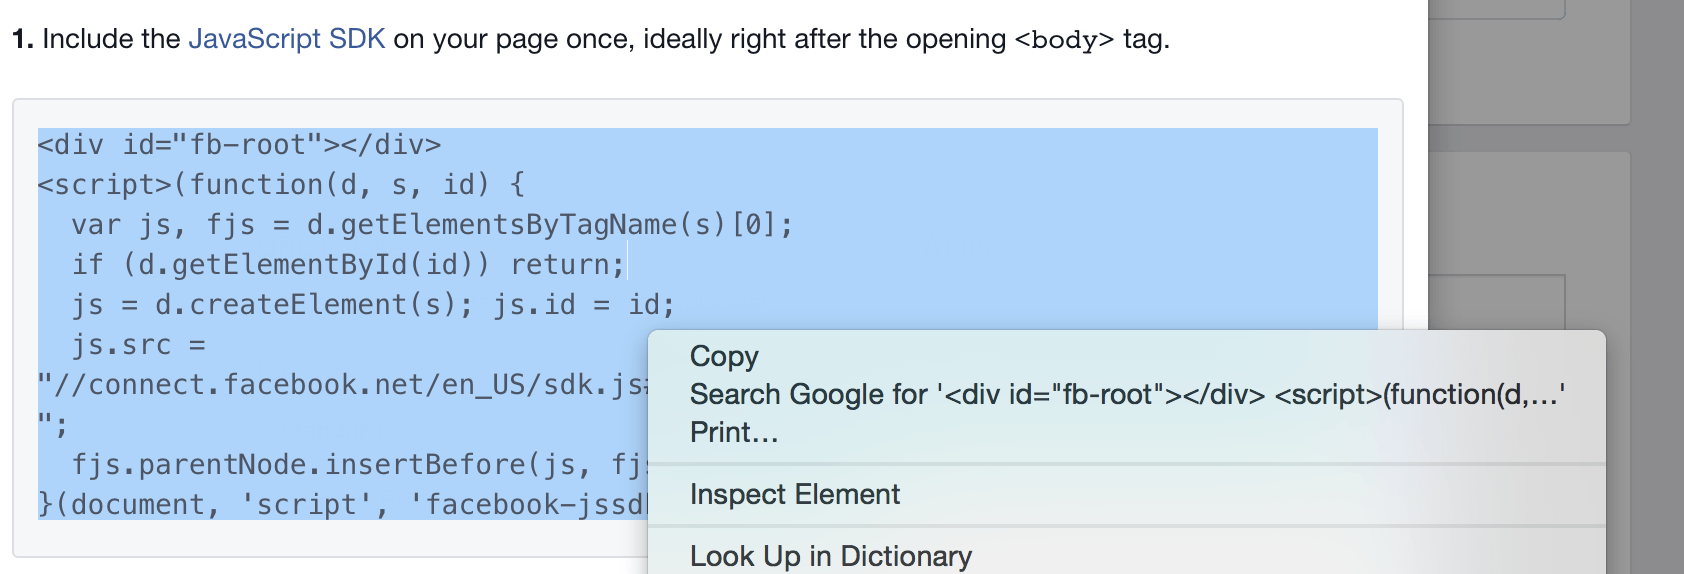The image size is (1684, 574).
Task: Click the connect.facebook.net URL string
Action: [x=343, y=385]
